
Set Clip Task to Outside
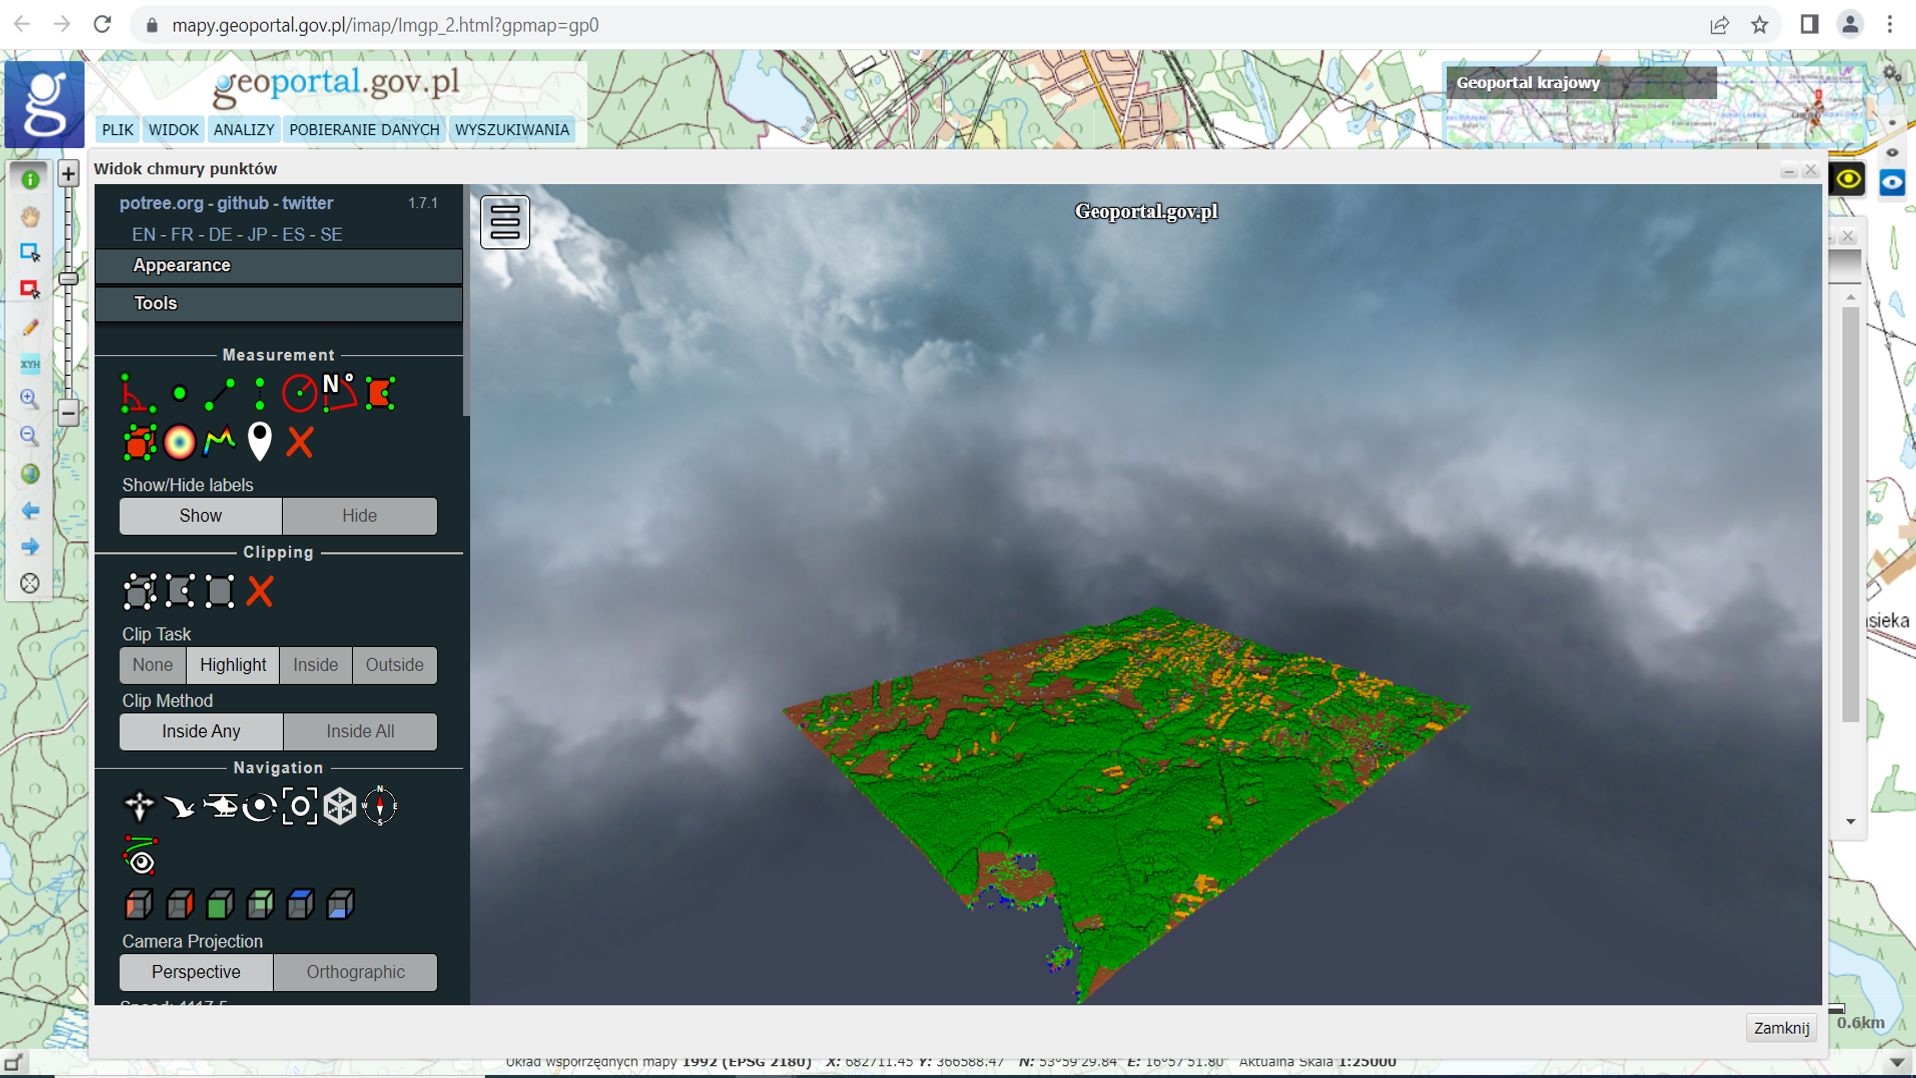click(394, 665)
